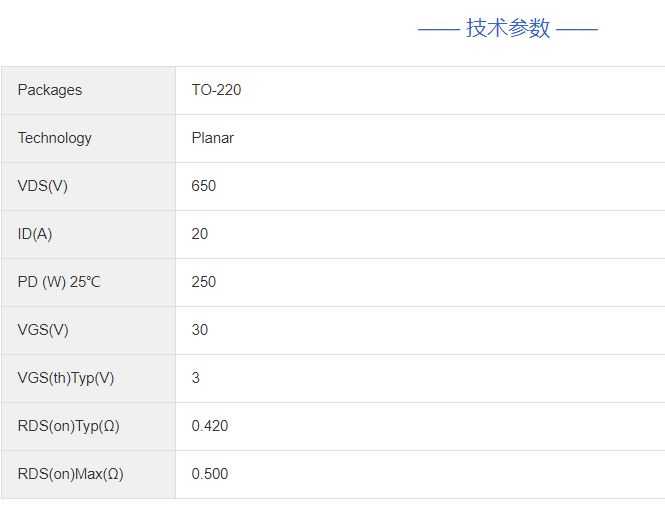The image size is (665, 509).
Task: Select the RDS(on)Max(Ω) label
Action: (x=71, y=474)
